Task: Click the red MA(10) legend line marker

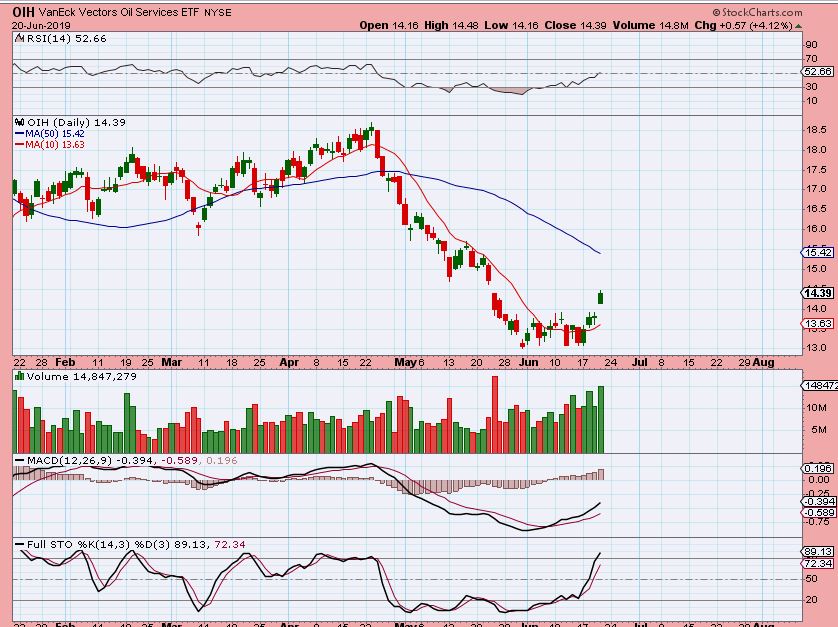Action: coord(19,144)
